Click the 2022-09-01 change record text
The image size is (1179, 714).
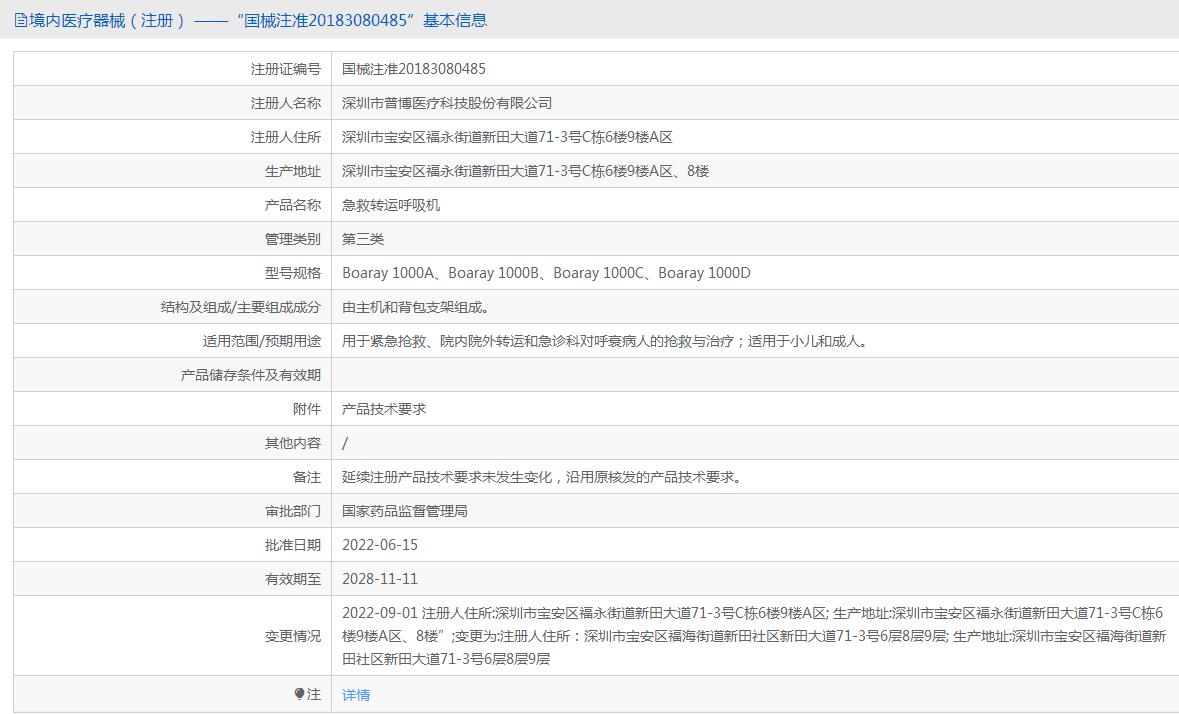(380, 613)
